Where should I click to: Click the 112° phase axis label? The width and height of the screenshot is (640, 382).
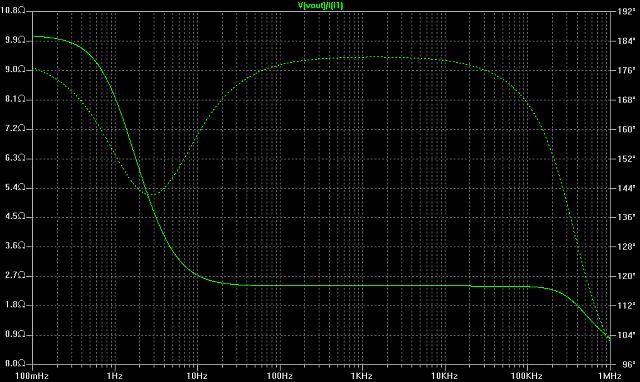[626, 305]
